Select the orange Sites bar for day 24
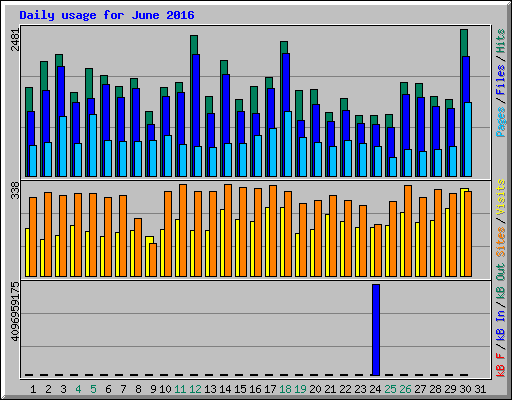 [x=378, y=250]
